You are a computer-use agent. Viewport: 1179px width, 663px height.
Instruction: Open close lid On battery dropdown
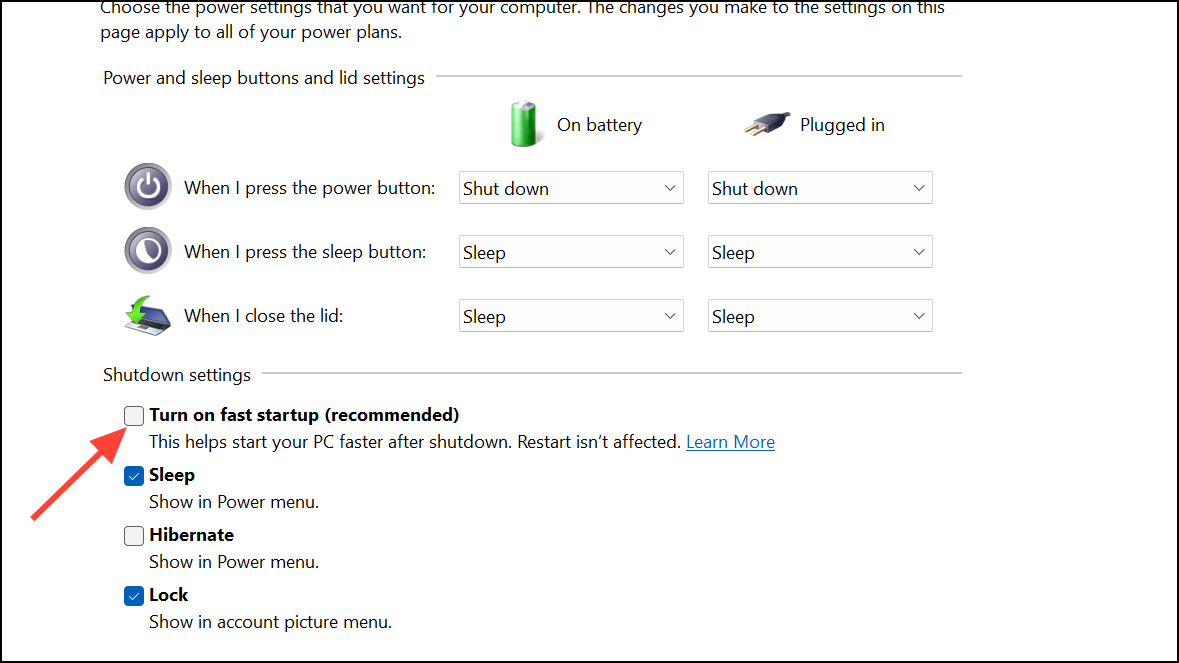coord(571,316)
